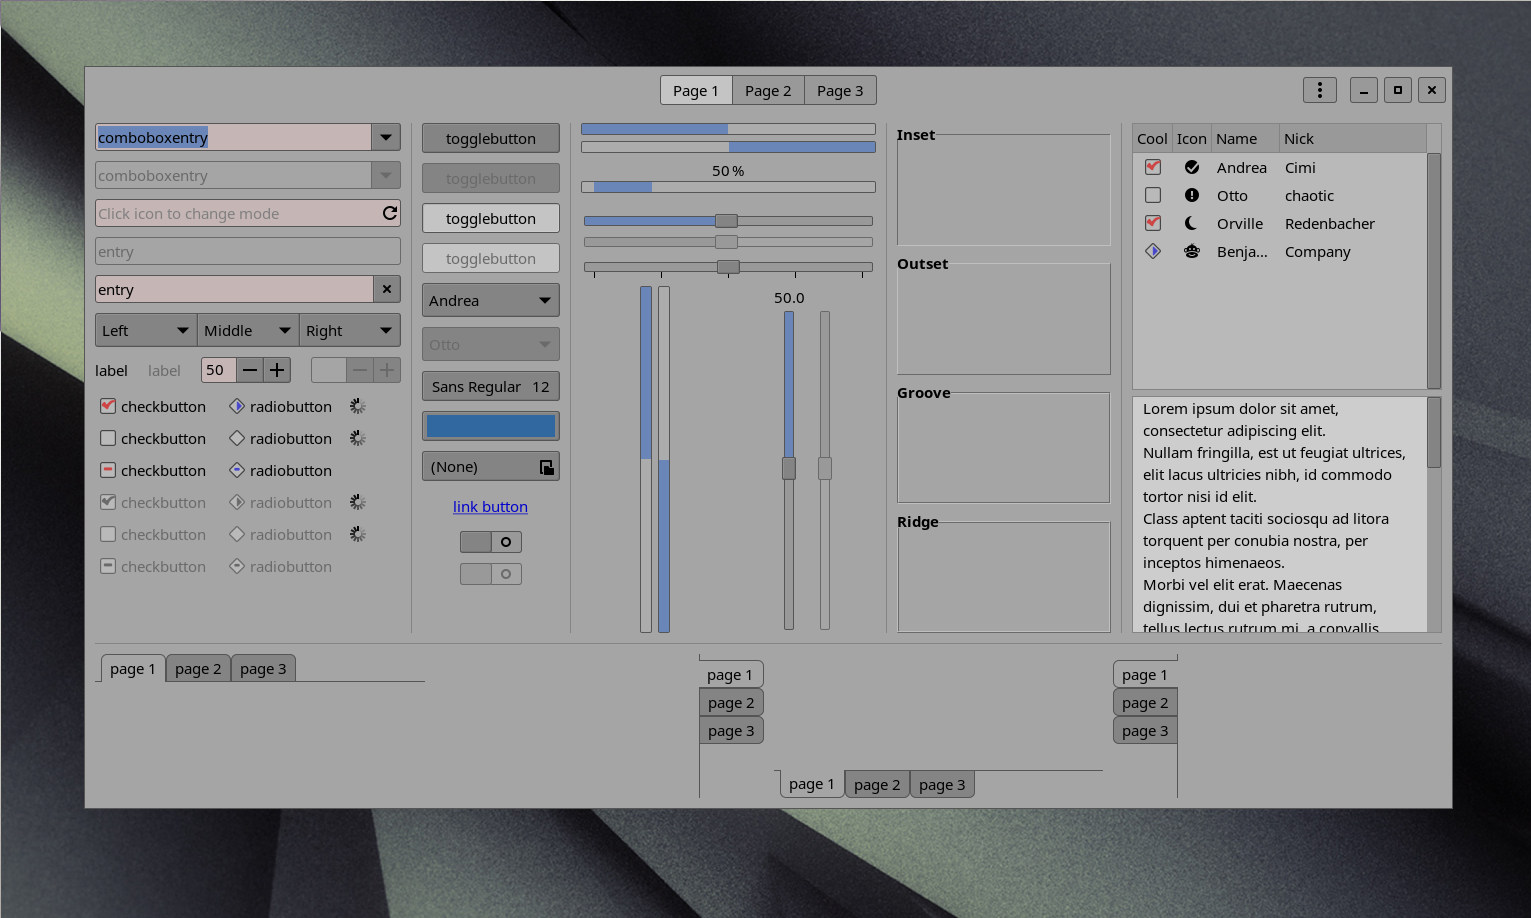Decrease the spin value with the enabled minus button
Image resolution: width=1531 pixels, height=918 pixels.
pos(250,370)
